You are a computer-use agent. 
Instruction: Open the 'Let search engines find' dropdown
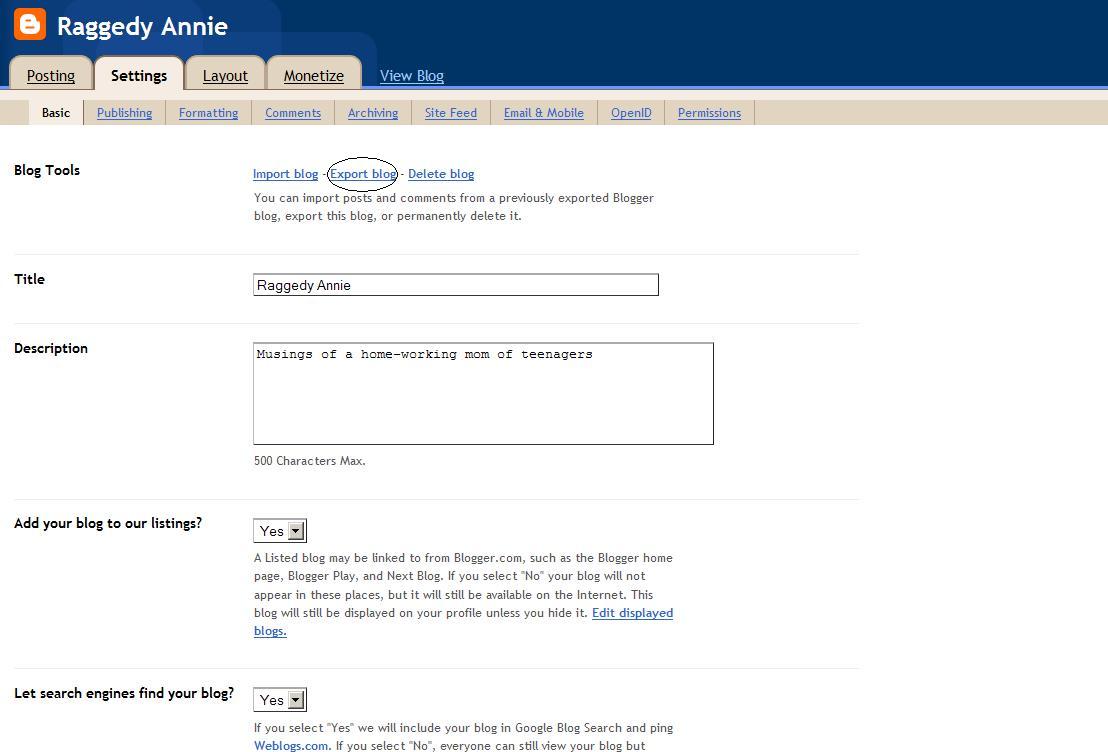pyautogui.click(x=280, y=700)
